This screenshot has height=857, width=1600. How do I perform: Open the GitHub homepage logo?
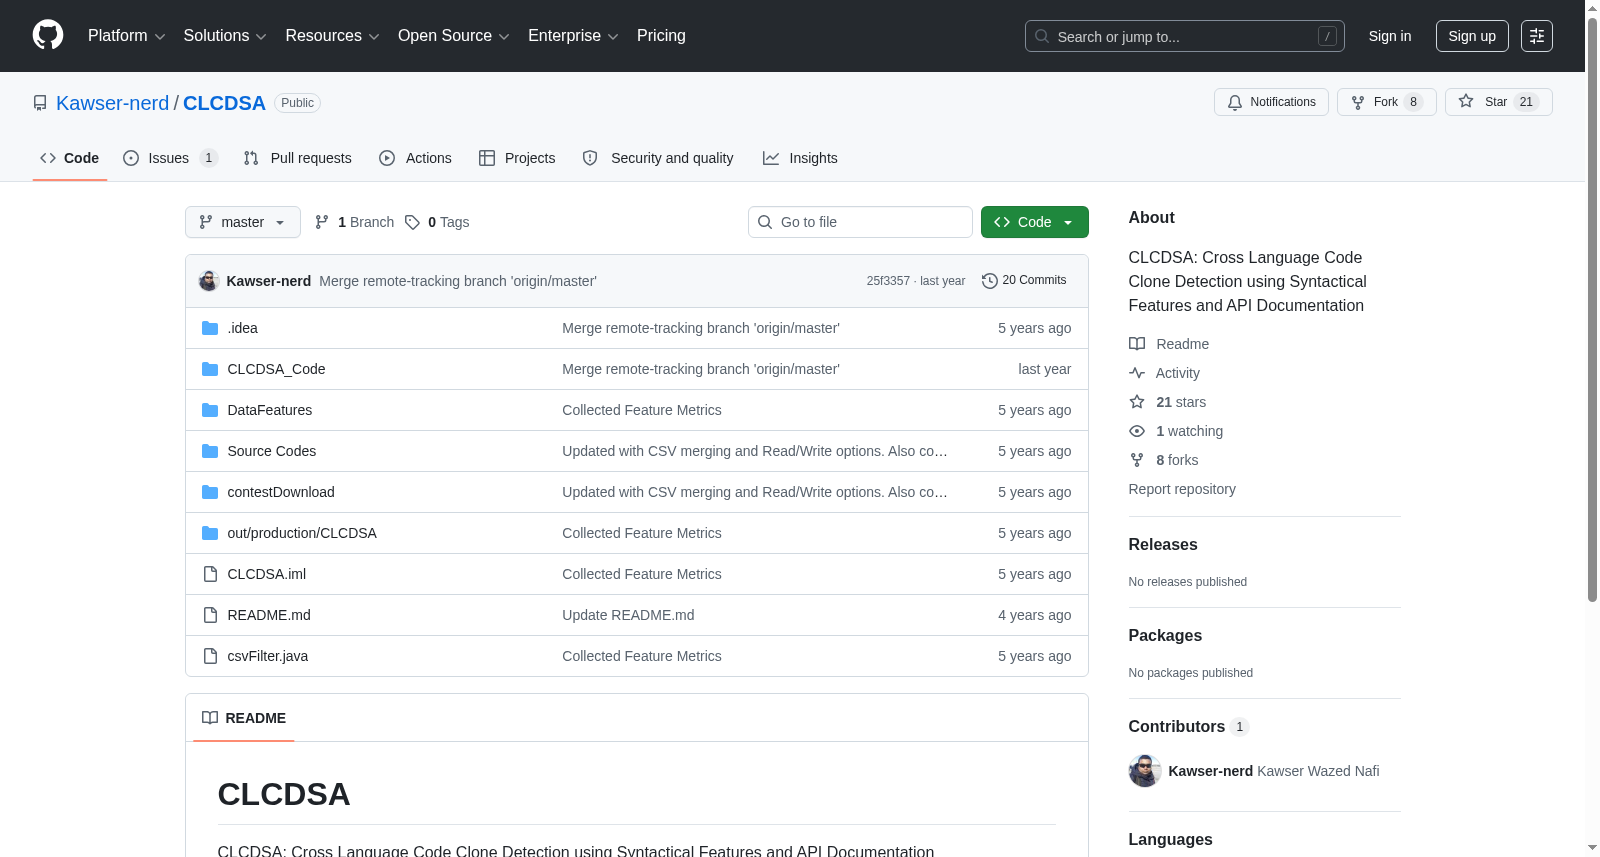[48, 35]
